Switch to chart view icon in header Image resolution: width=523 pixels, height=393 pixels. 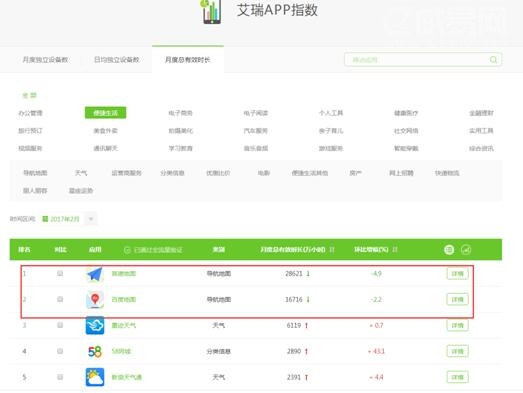466,250
